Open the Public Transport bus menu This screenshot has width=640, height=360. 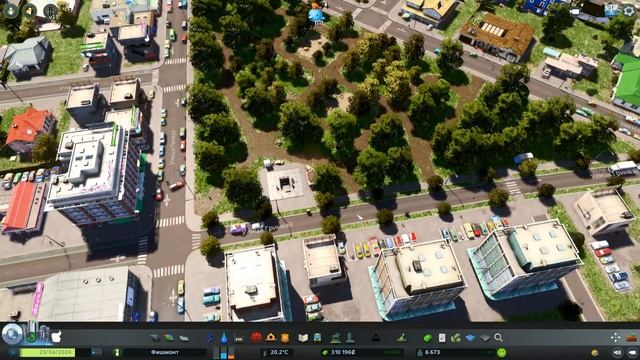pos(317,338)
